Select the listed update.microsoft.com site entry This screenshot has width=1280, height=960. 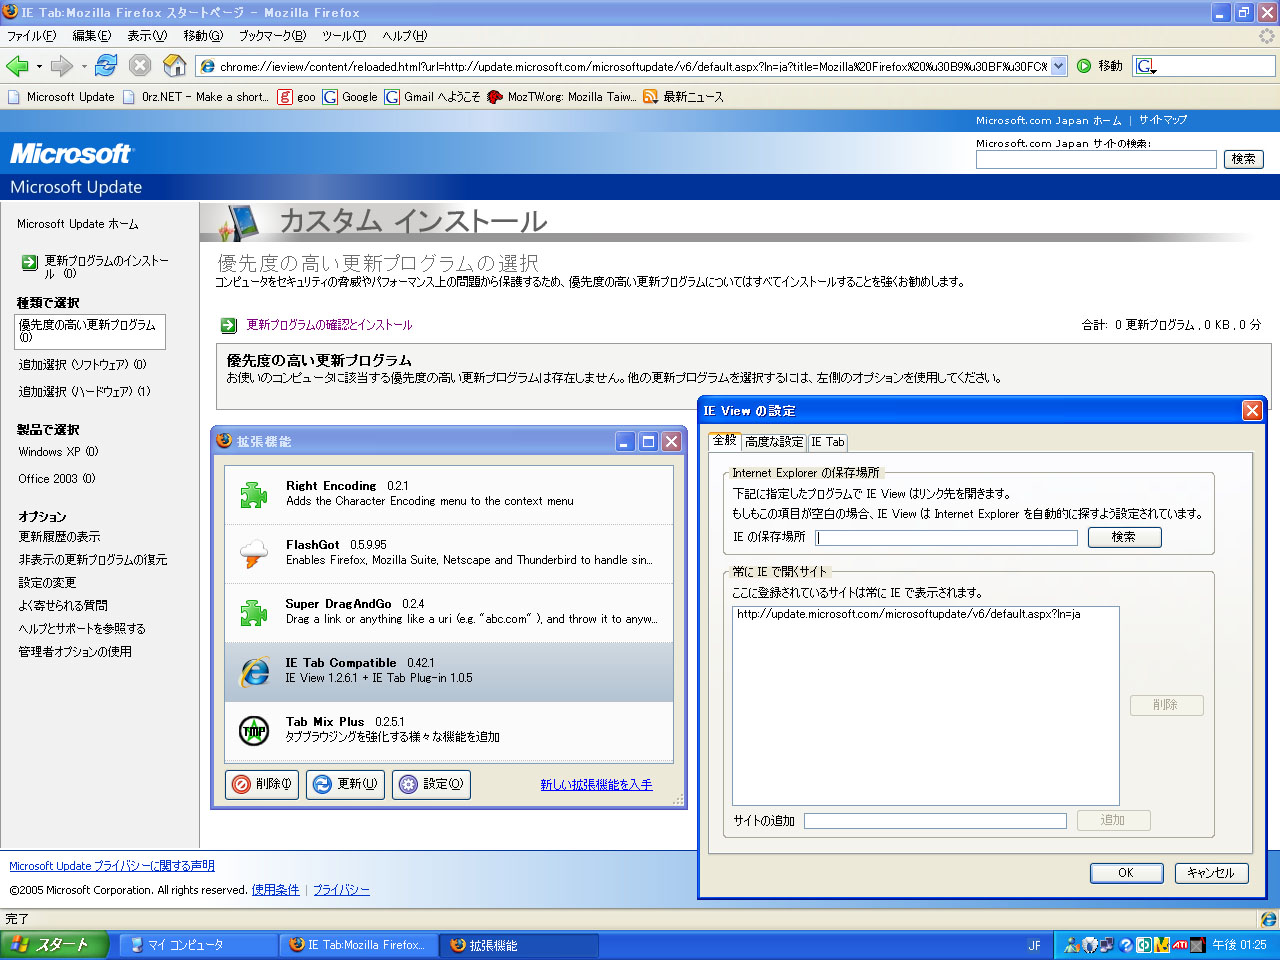908,614
